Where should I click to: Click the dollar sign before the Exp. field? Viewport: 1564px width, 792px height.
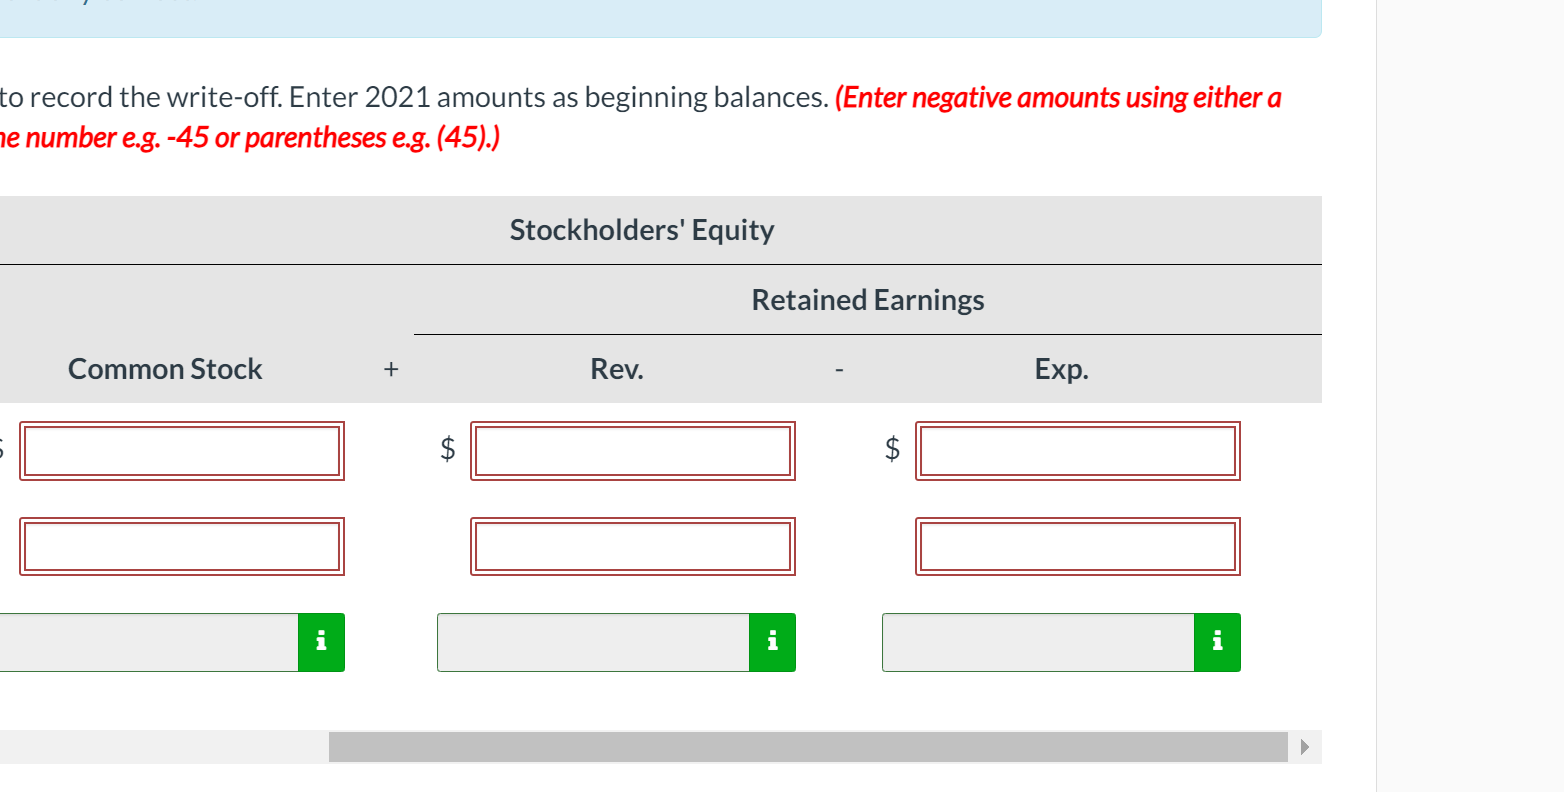[x=893, y=449]
